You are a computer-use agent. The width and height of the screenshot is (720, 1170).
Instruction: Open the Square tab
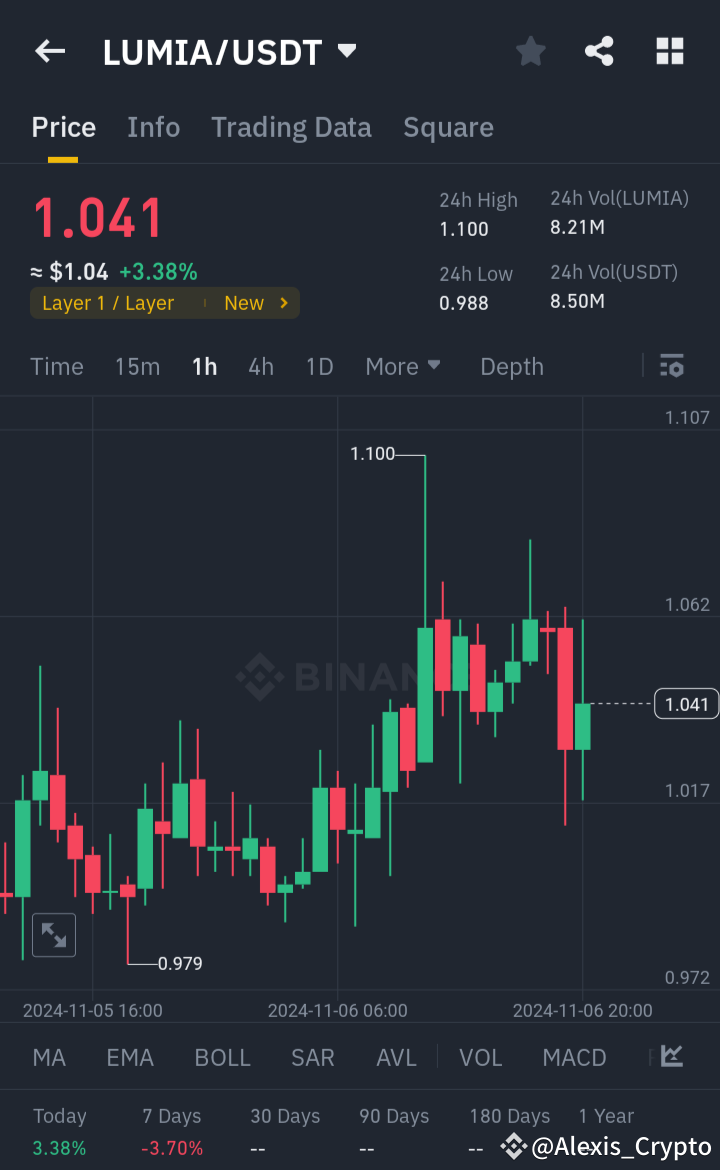pos(448,127)
